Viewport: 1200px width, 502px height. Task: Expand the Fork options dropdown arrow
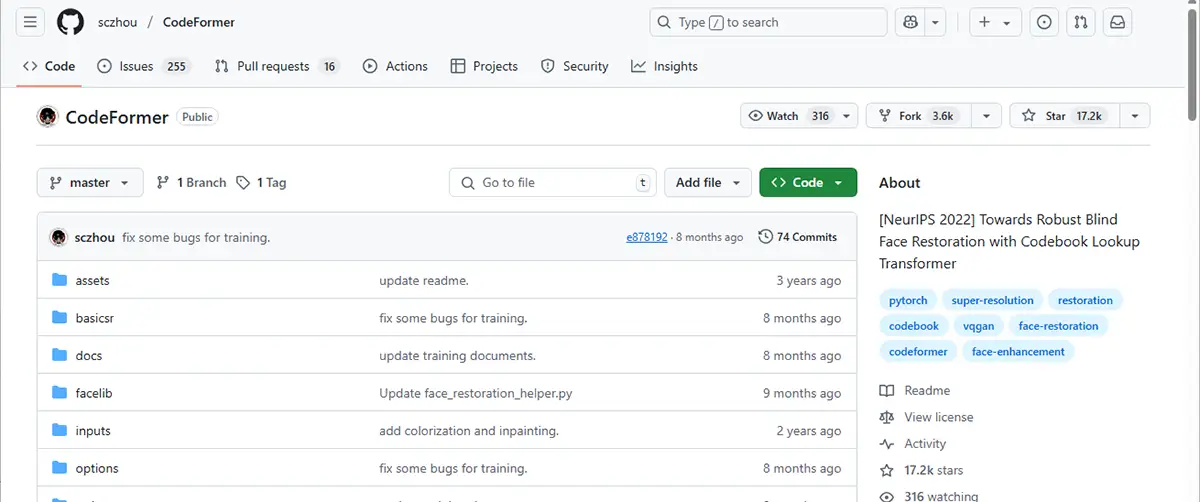985,116
